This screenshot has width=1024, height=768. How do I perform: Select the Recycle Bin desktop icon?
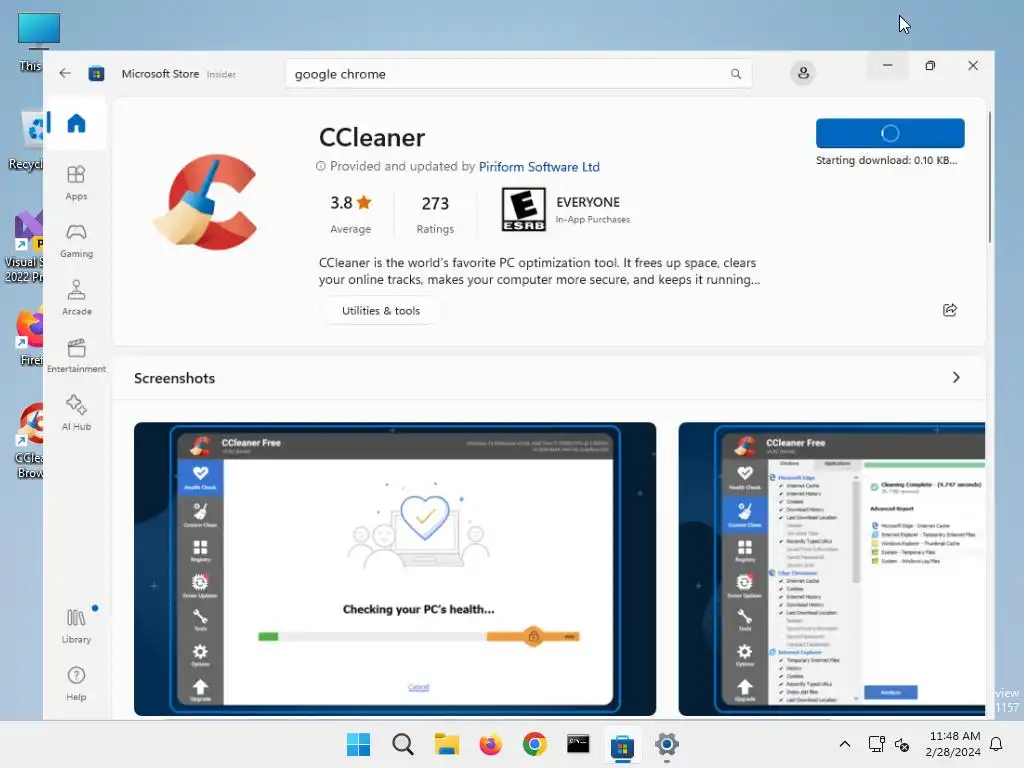[26, 140]
